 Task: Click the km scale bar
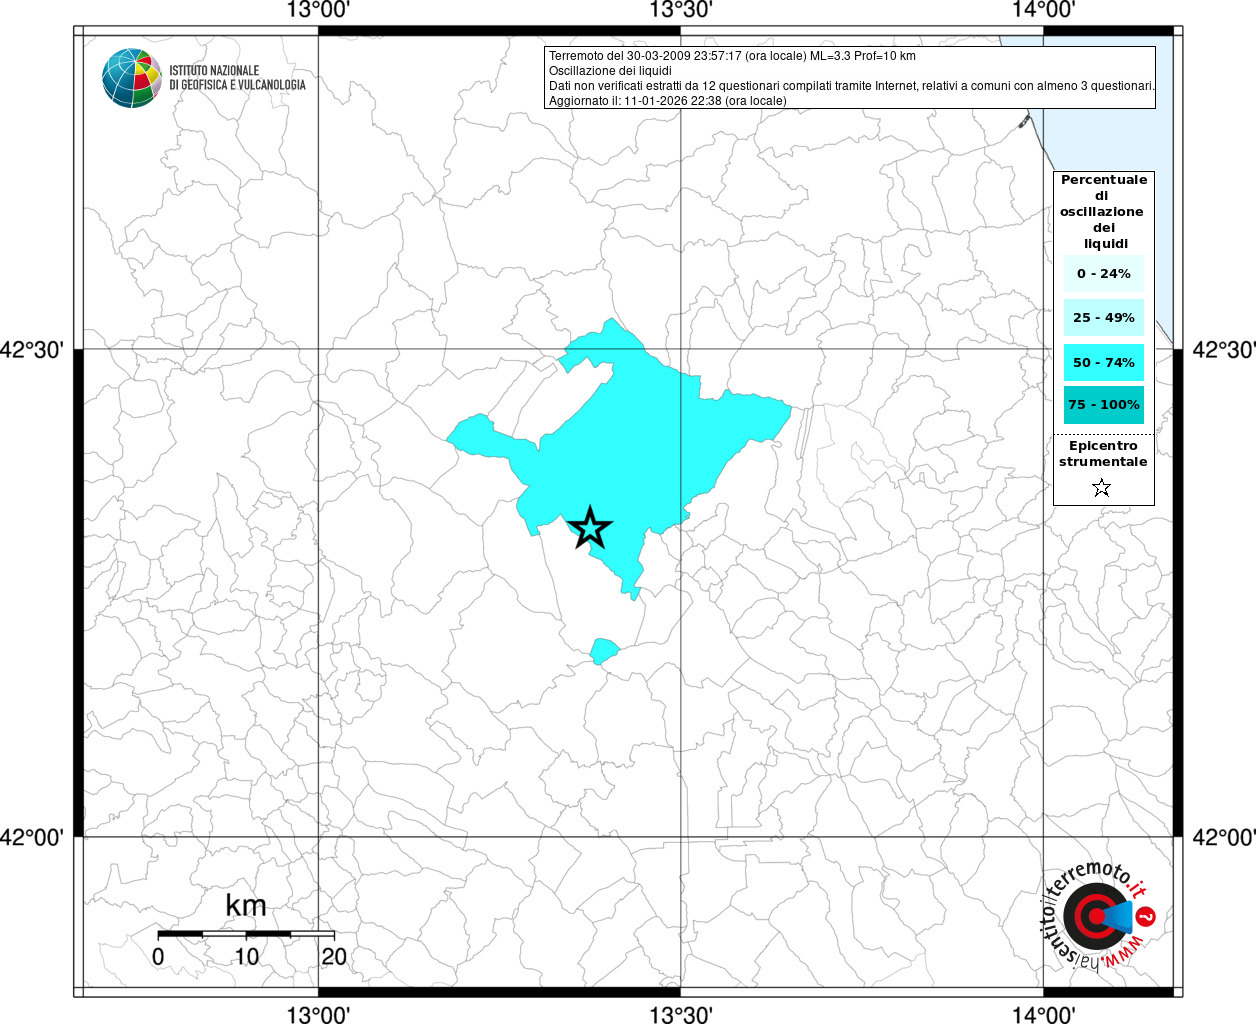pos(246,934)
